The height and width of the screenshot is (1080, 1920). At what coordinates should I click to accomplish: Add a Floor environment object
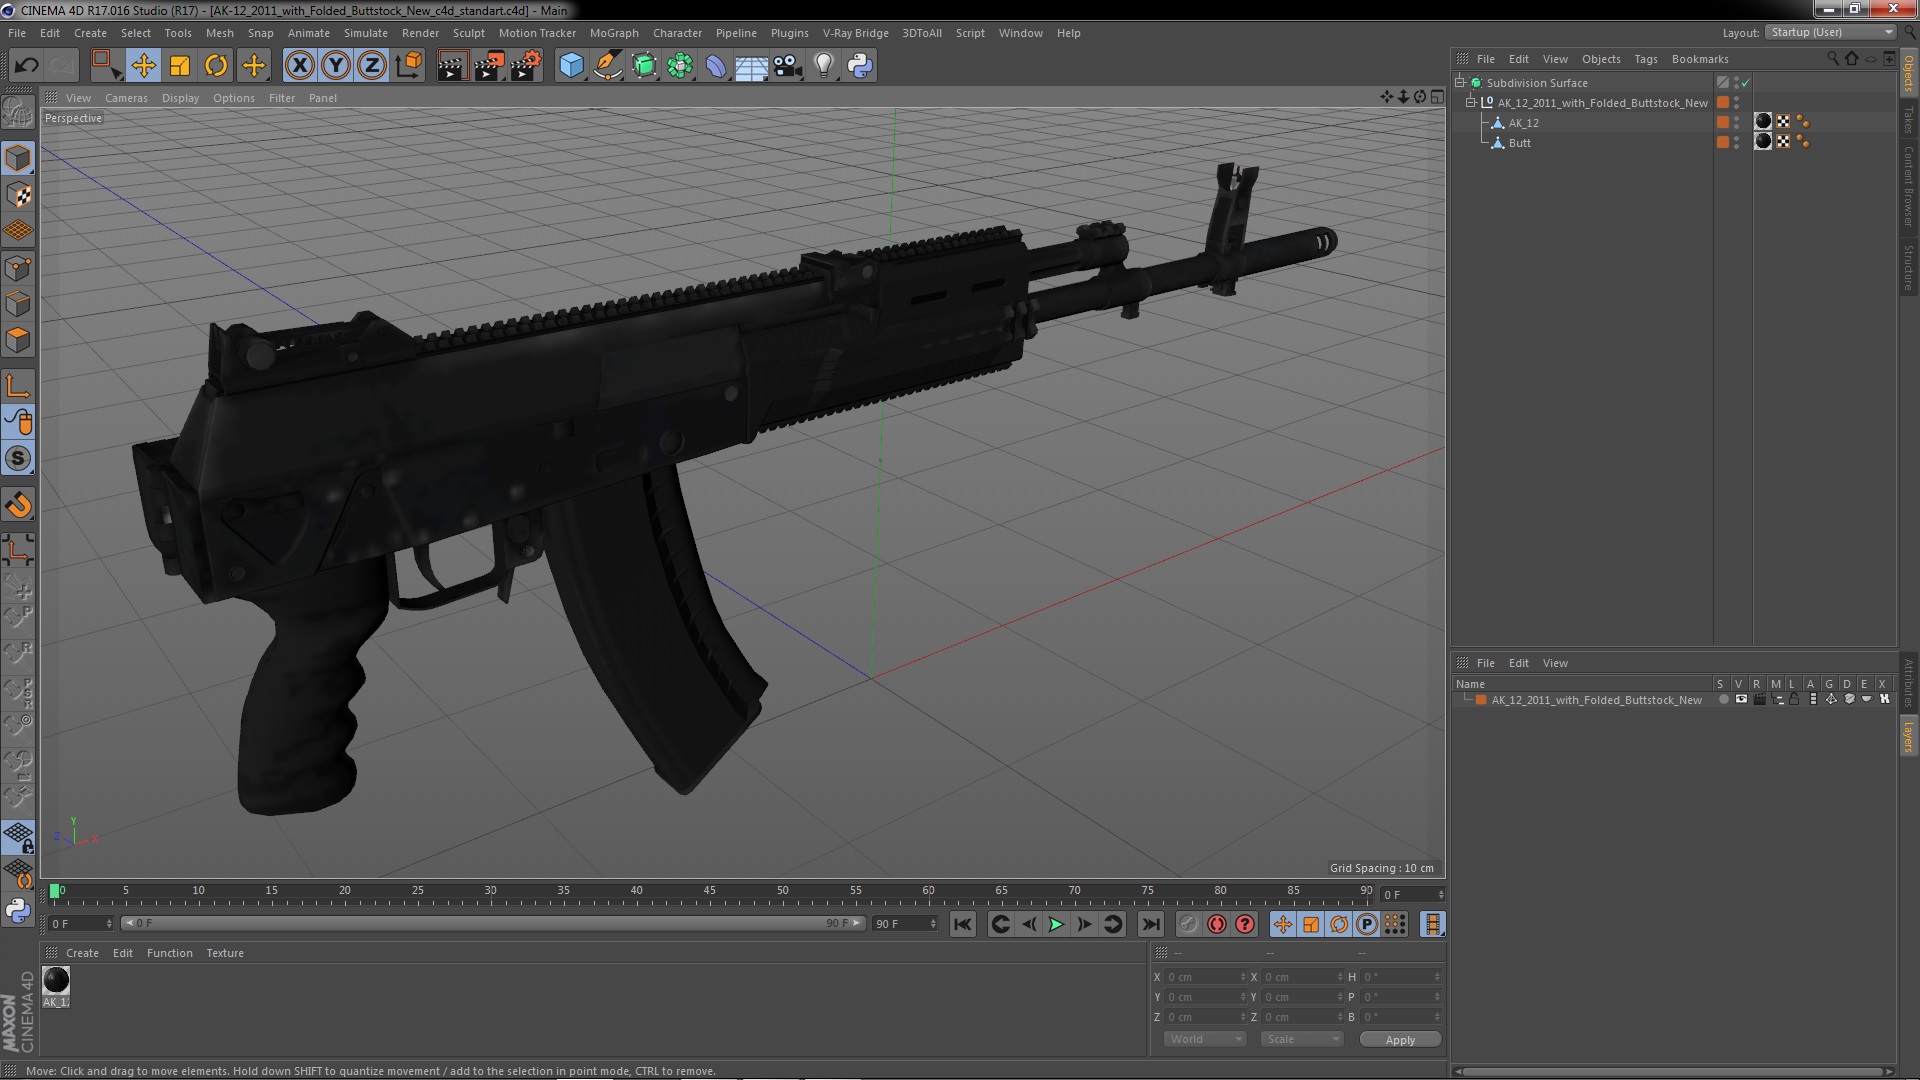(x=751, y=66)
